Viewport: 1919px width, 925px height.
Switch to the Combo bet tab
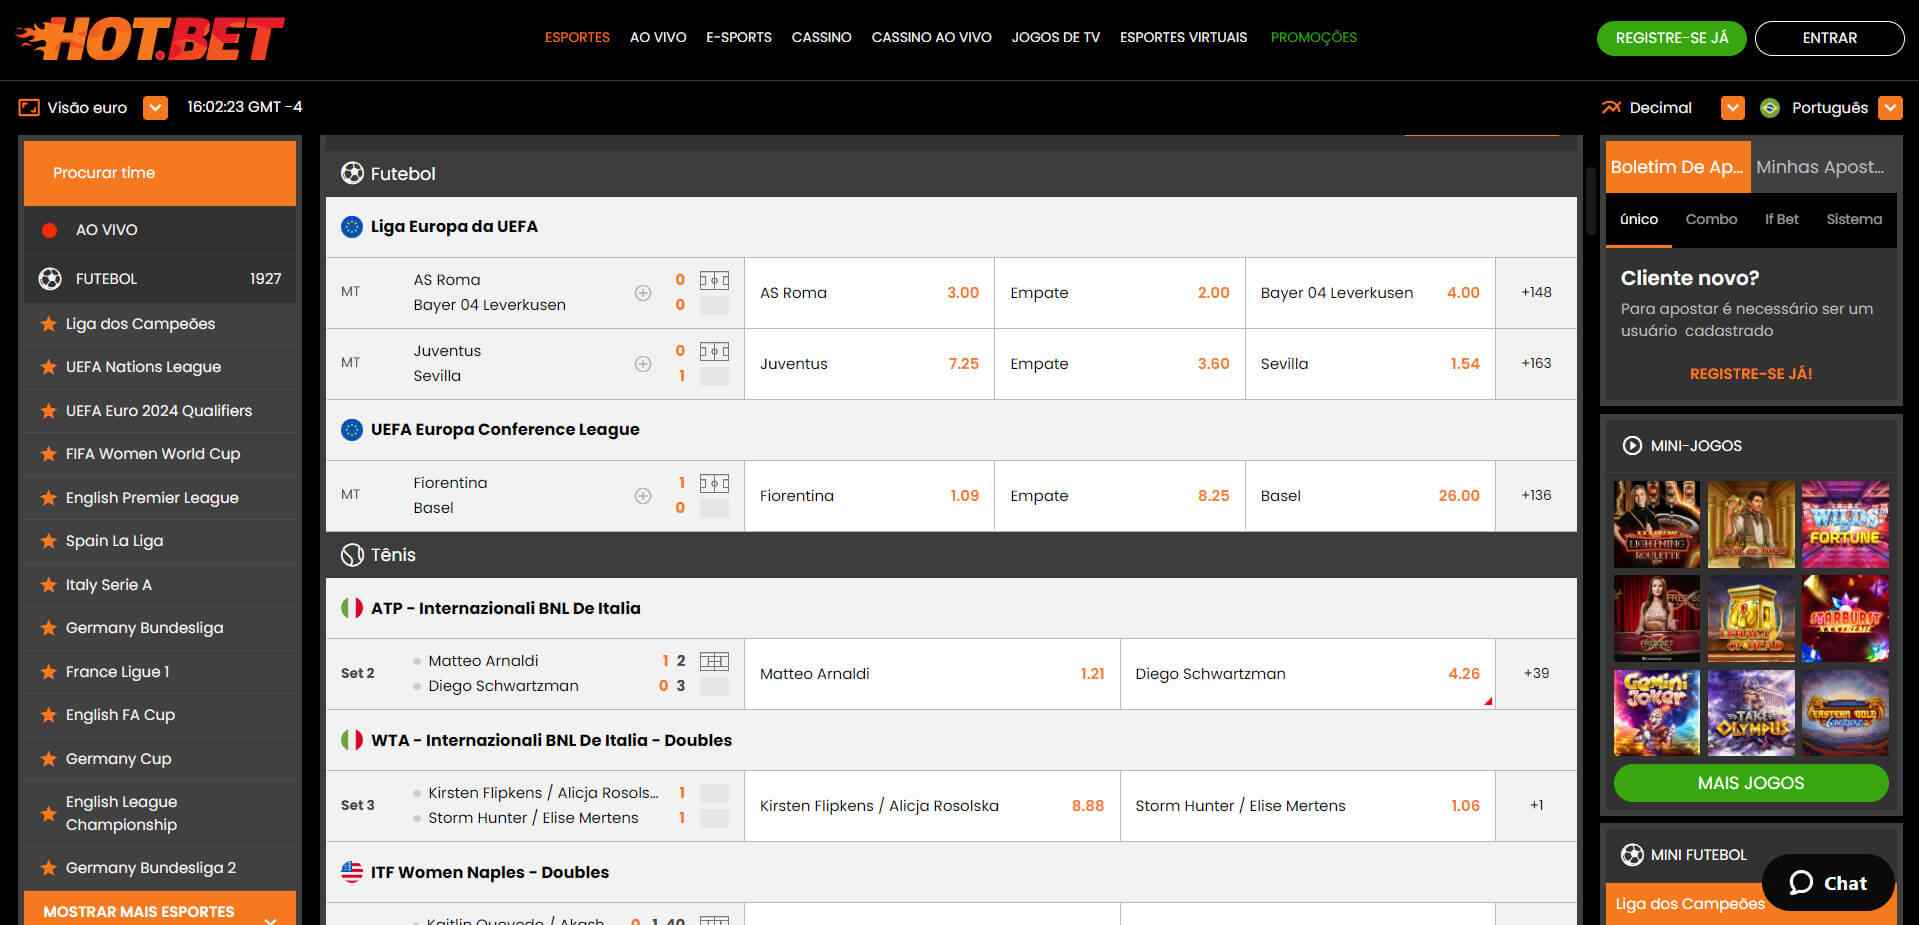(x=1711, y=219)
